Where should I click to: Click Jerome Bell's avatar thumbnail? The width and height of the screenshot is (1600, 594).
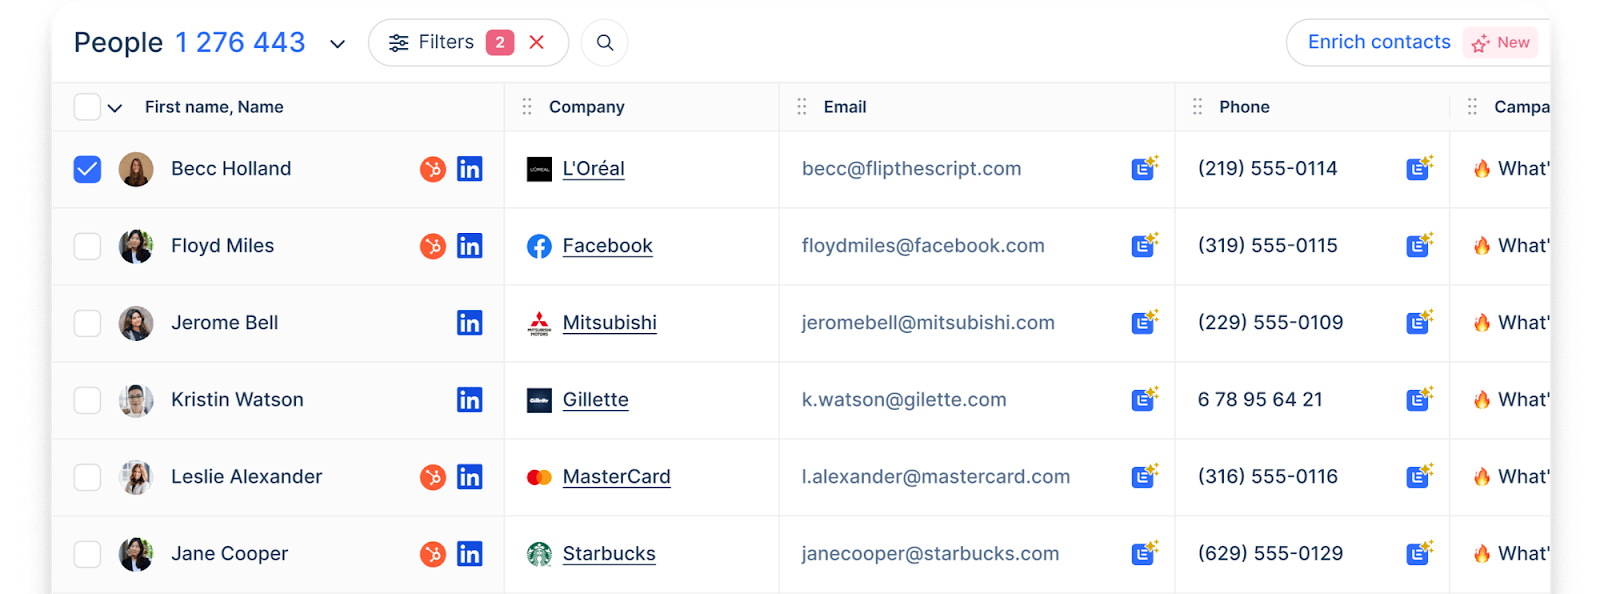pos(136,323)
